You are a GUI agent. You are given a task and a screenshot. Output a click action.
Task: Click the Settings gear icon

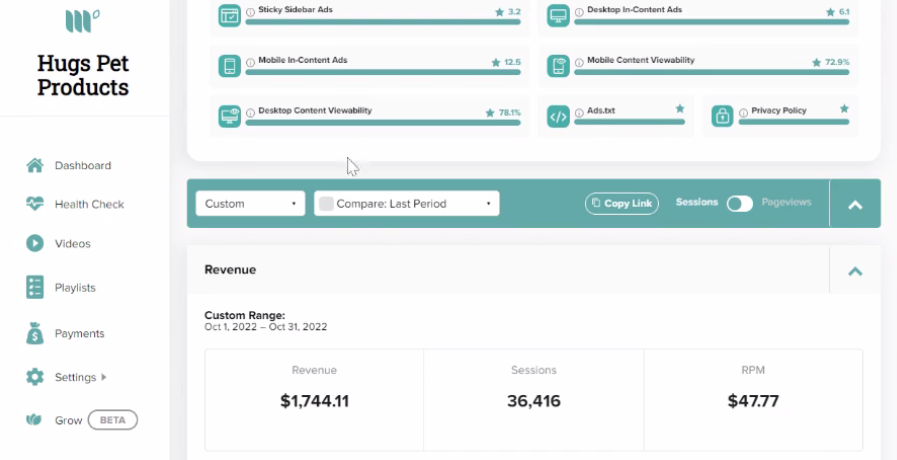[35, 377]
